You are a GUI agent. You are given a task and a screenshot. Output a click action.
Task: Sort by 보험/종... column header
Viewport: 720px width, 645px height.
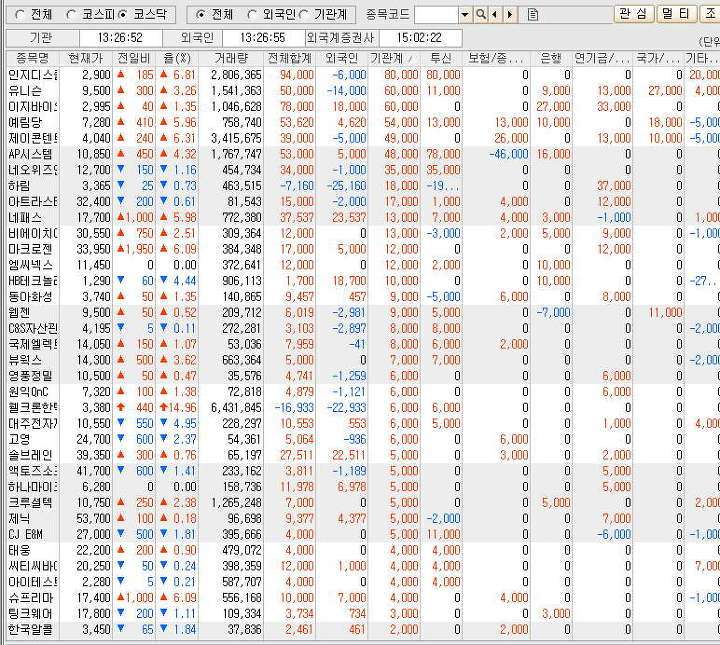496,58
